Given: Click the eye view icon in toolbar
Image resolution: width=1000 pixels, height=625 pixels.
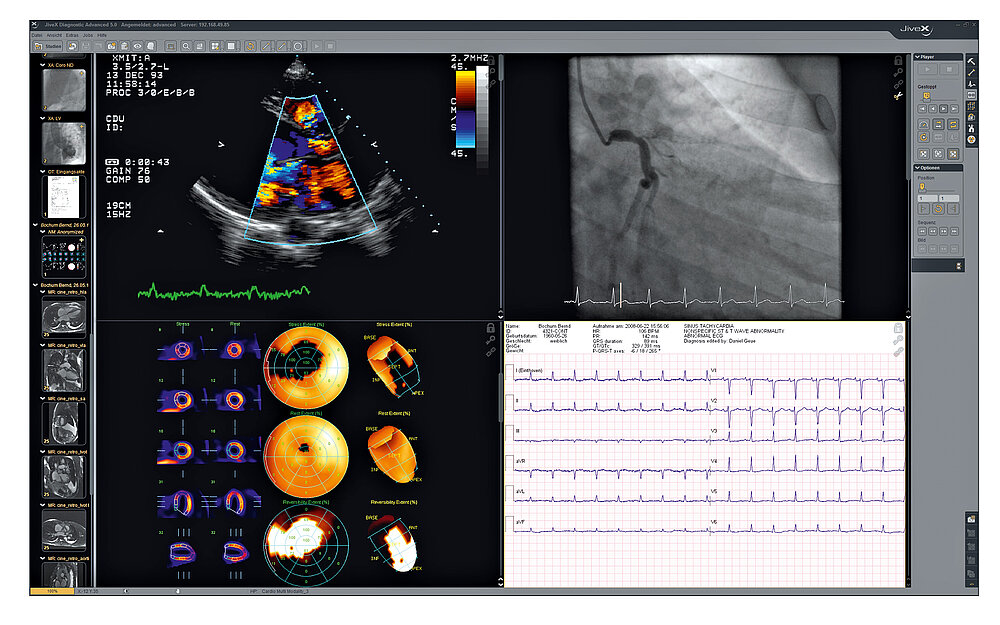Looking at the screenshot, I should [138, 46].
